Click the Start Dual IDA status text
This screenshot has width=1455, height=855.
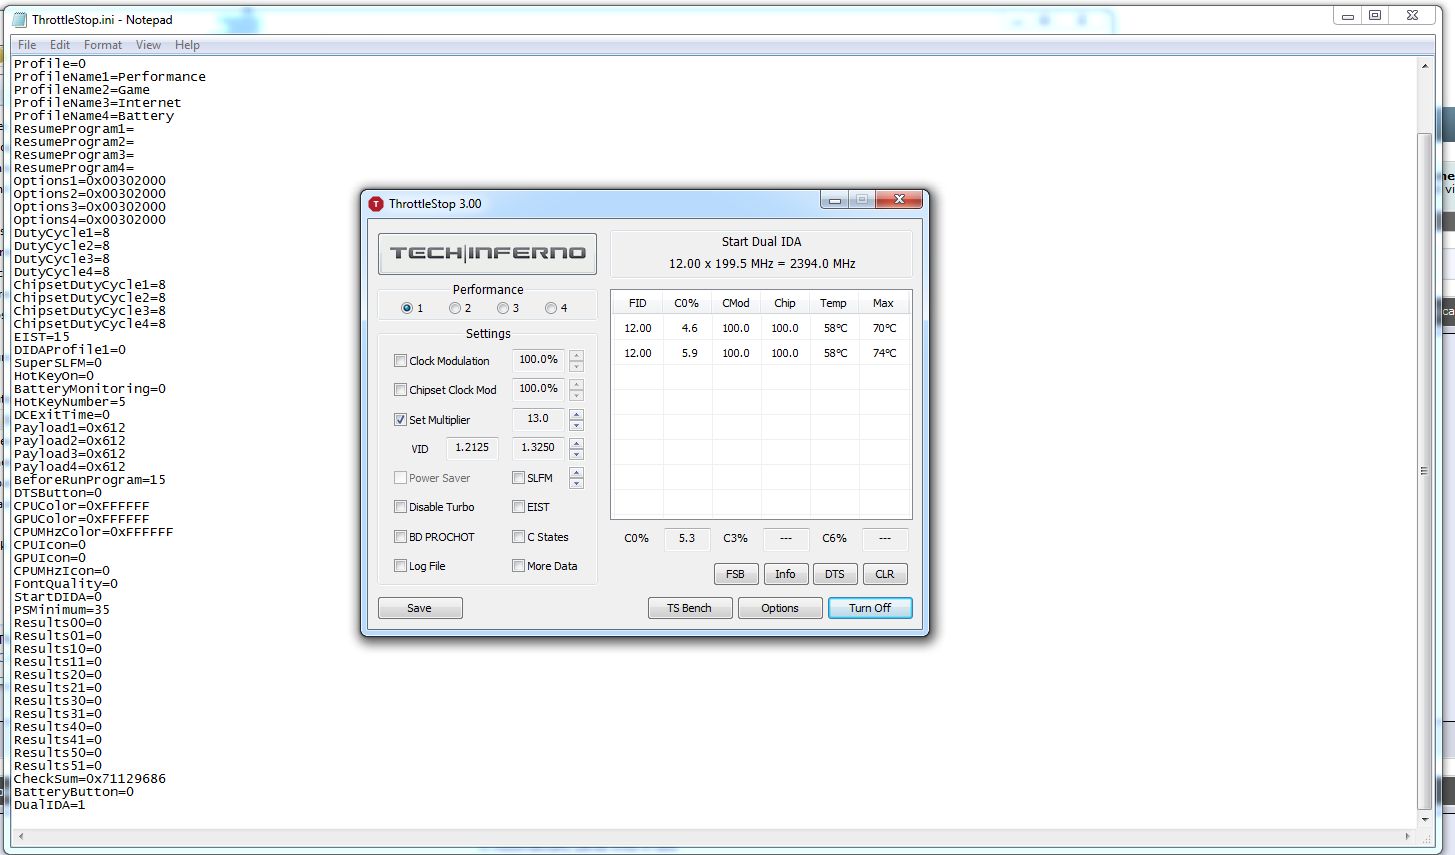click(762, 242)
